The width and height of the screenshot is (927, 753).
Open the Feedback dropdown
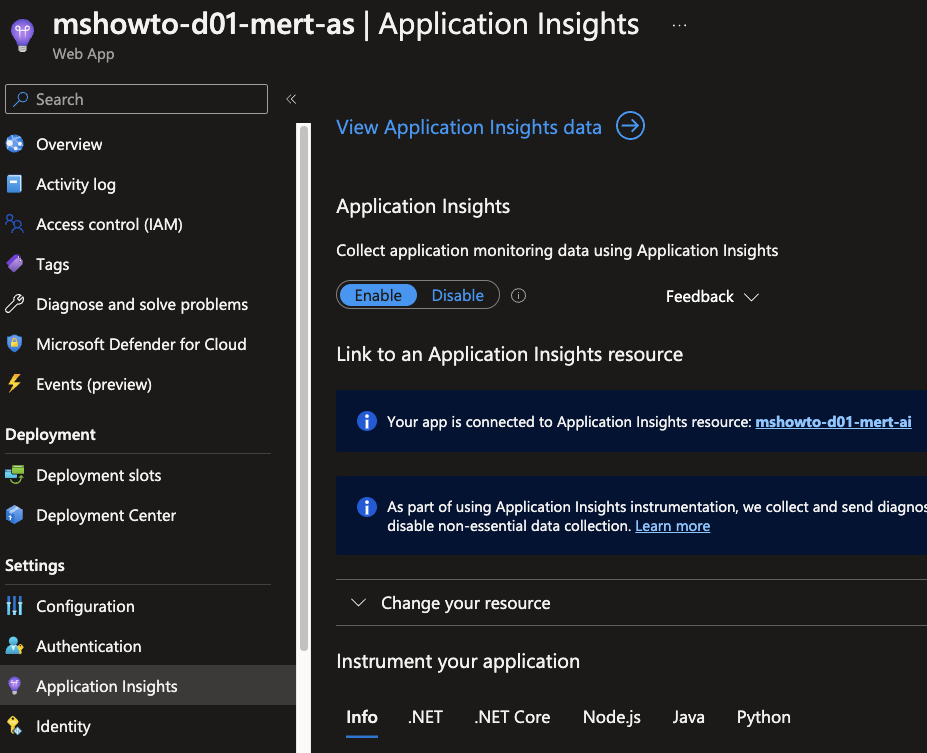712,296
